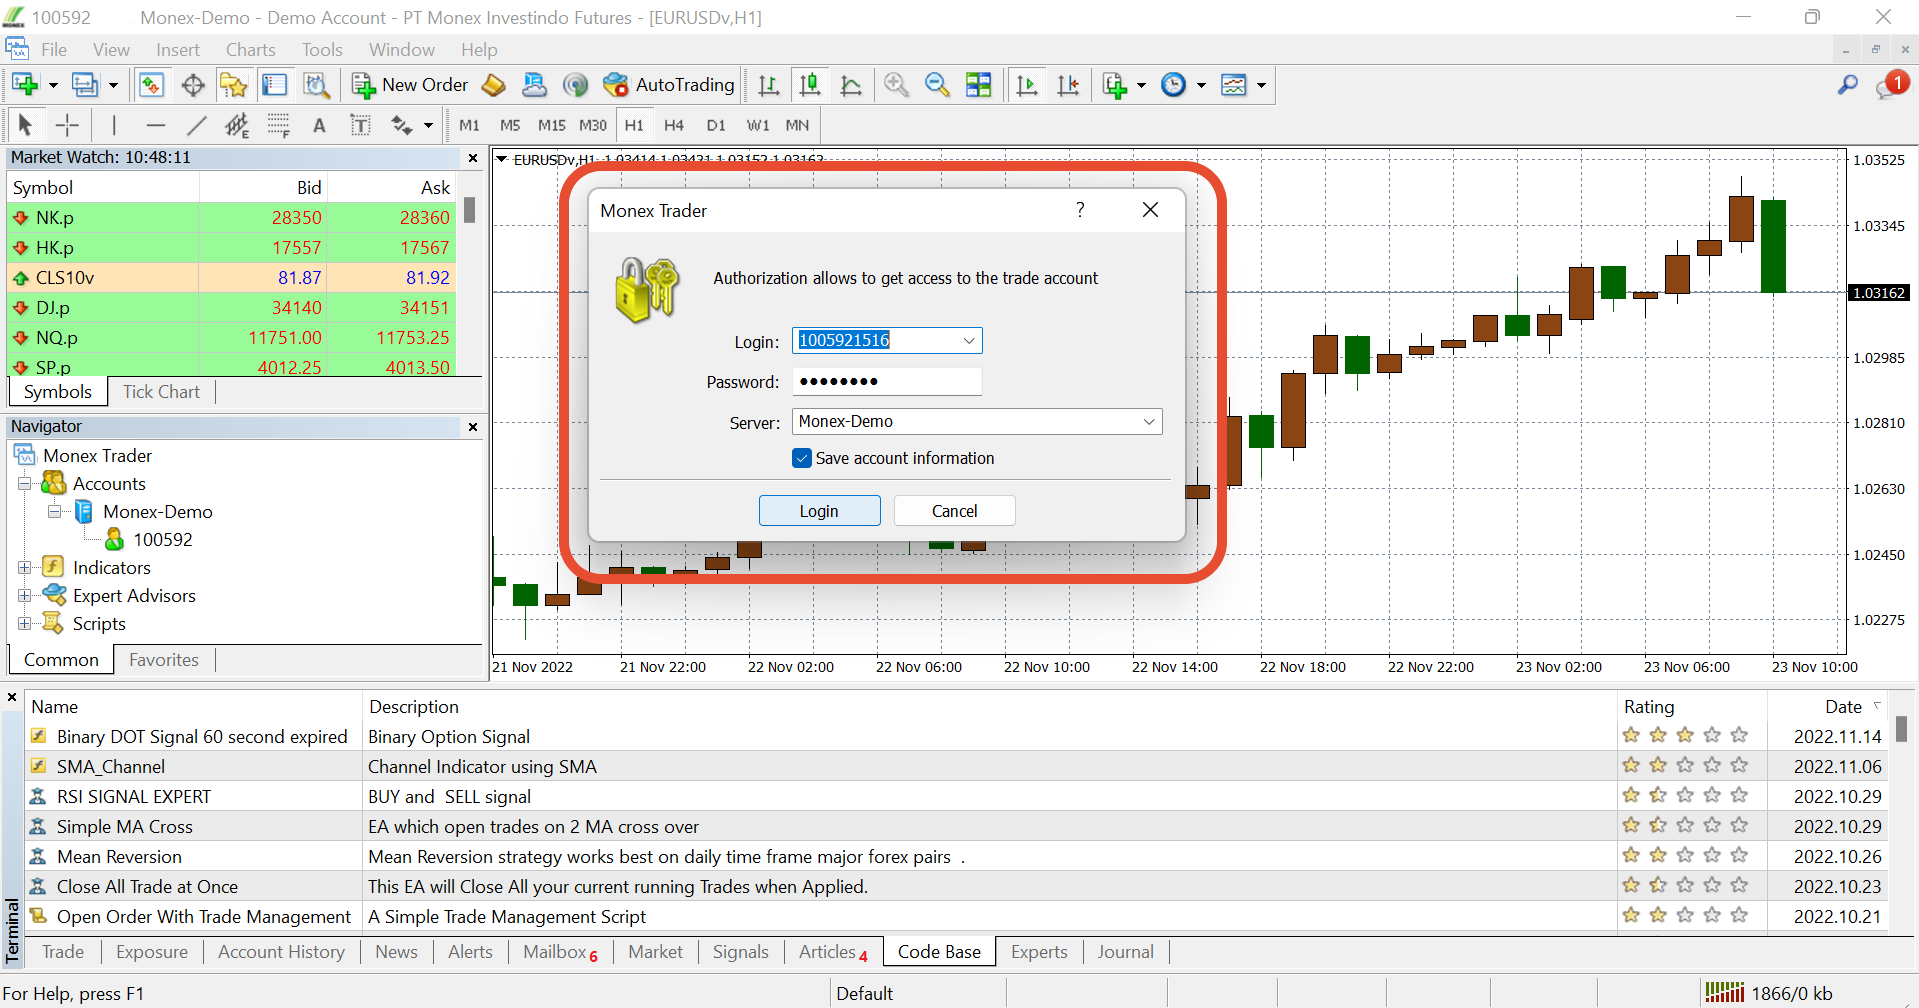
Task: Uncheck Save account information checkbox
Action: tap(802, 458)
